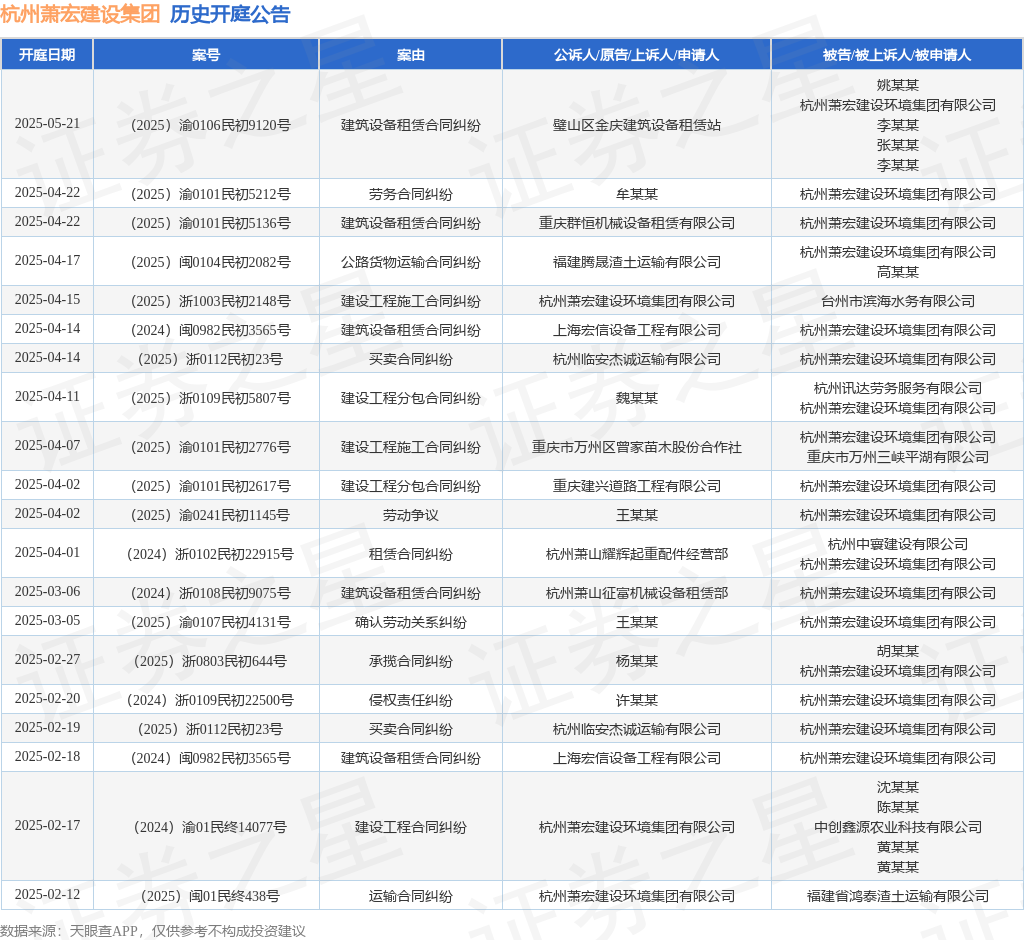Viewport: 1024px width, 940px height.
Task: Click the 杭州萧宏建设集团 title text
Action: pos(80,14)
